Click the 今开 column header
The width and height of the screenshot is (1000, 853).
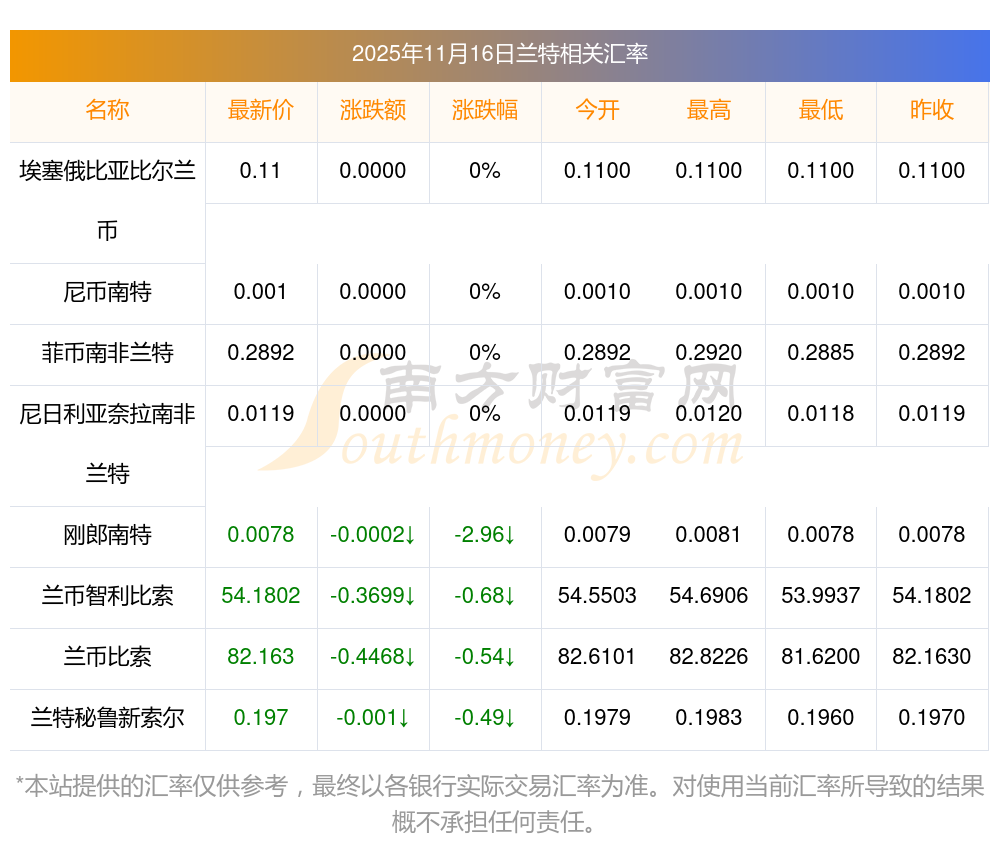(x=597, y=110)
